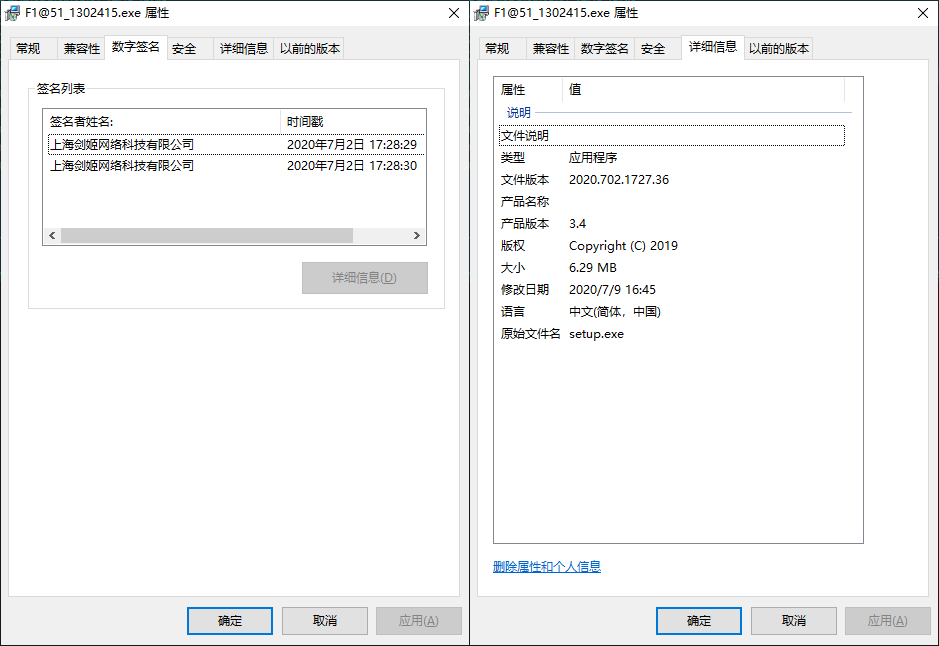Select the signature timestamped 17:28:29

pos(200,144)
